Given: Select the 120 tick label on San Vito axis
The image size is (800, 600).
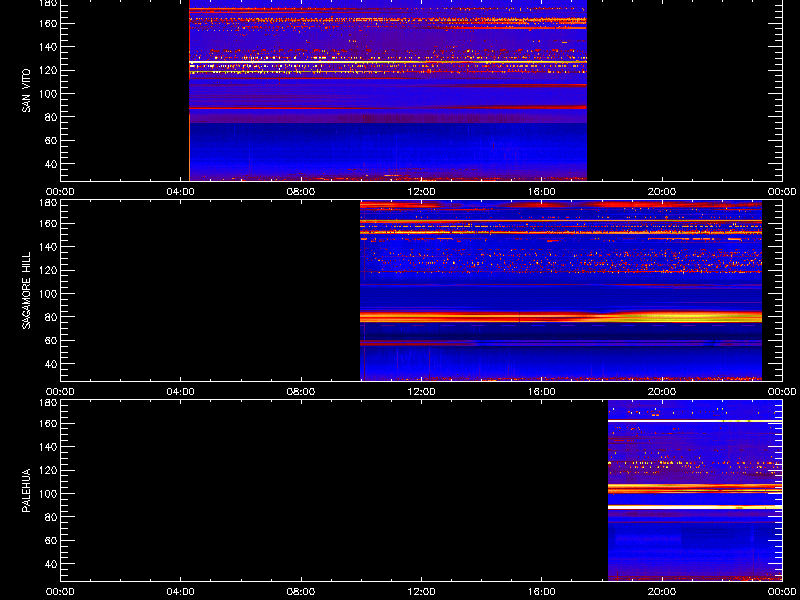Looking at the screenshot, I should coord(47,70).
